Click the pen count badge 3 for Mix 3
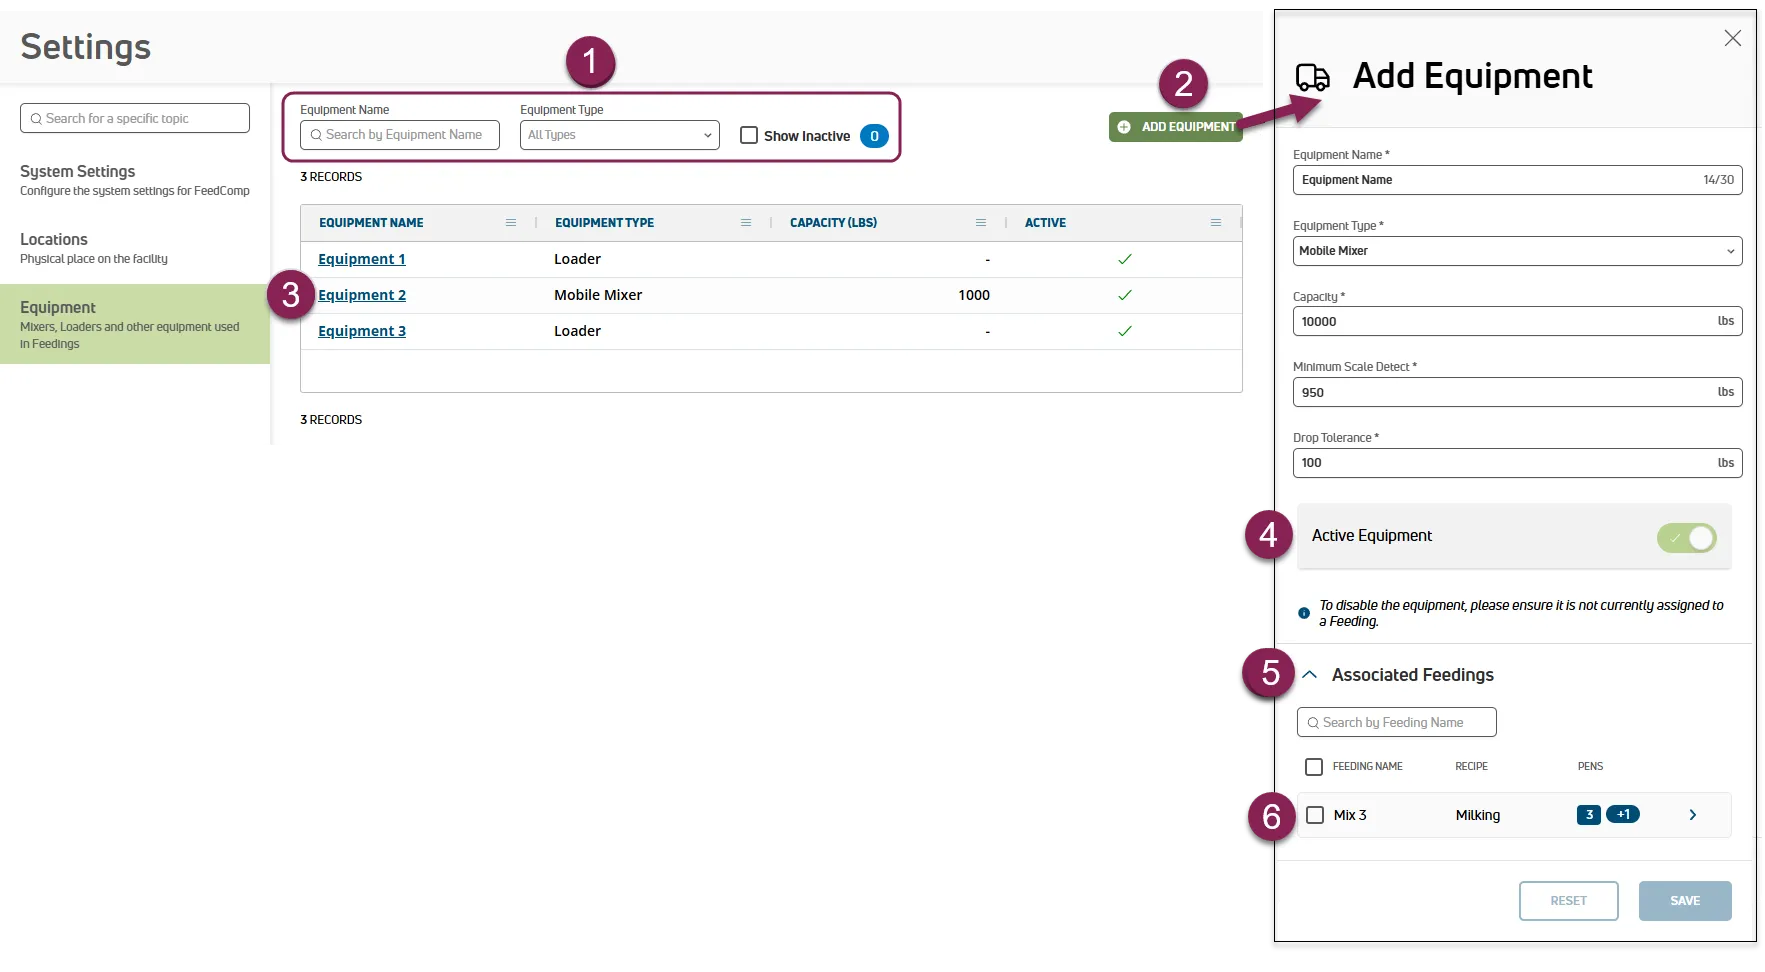Image resolution: width=1765 pixels, height=972 pixels. point(1588,815)
